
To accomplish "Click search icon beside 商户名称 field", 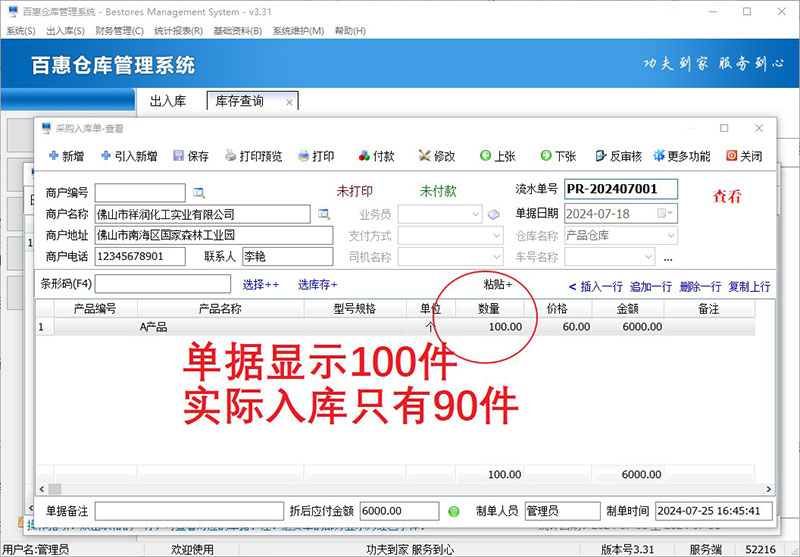I will [324, 214].
